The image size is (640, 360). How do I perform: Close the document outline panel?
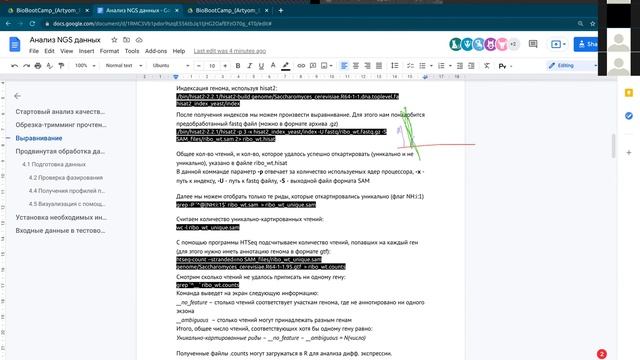click(x=17, y=96)
